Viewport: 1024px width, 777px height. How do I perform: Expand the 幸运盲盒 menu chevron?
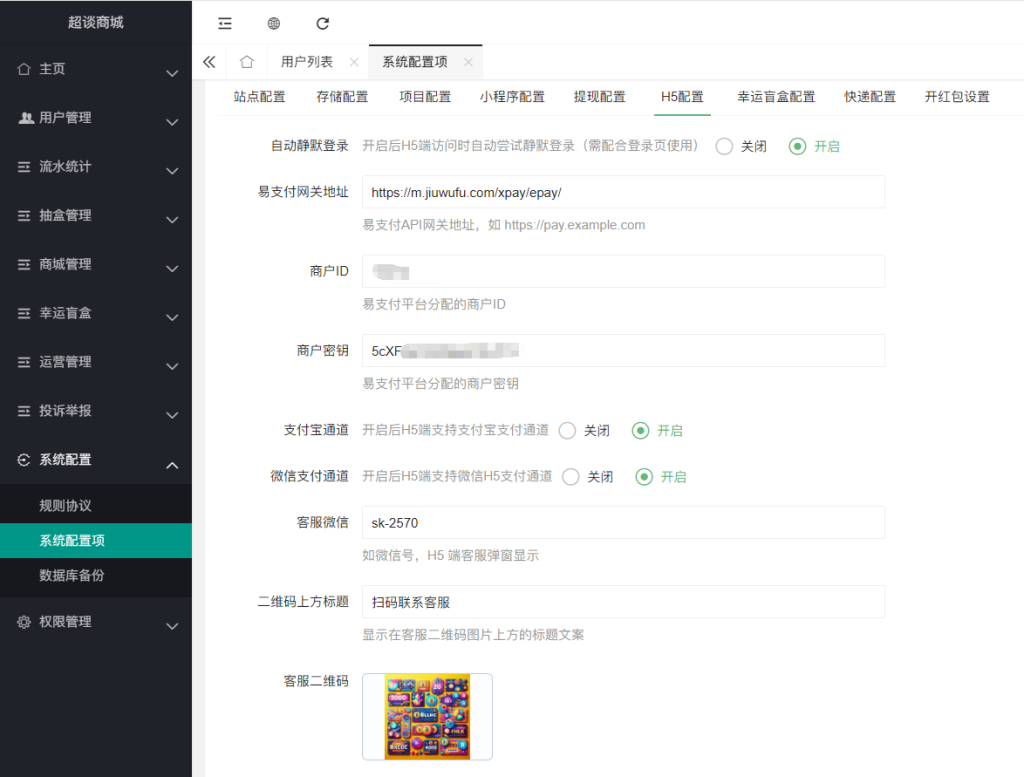[172, 318]
